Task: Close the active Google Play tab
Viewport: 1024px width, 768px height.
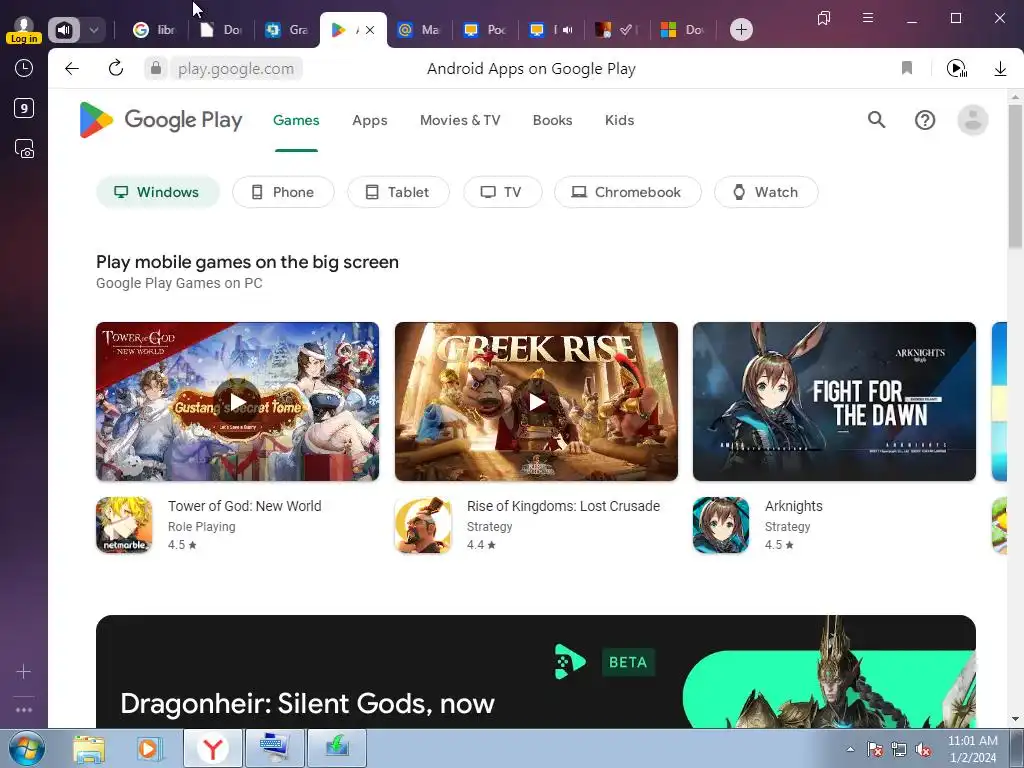Action: click(370, 30)
